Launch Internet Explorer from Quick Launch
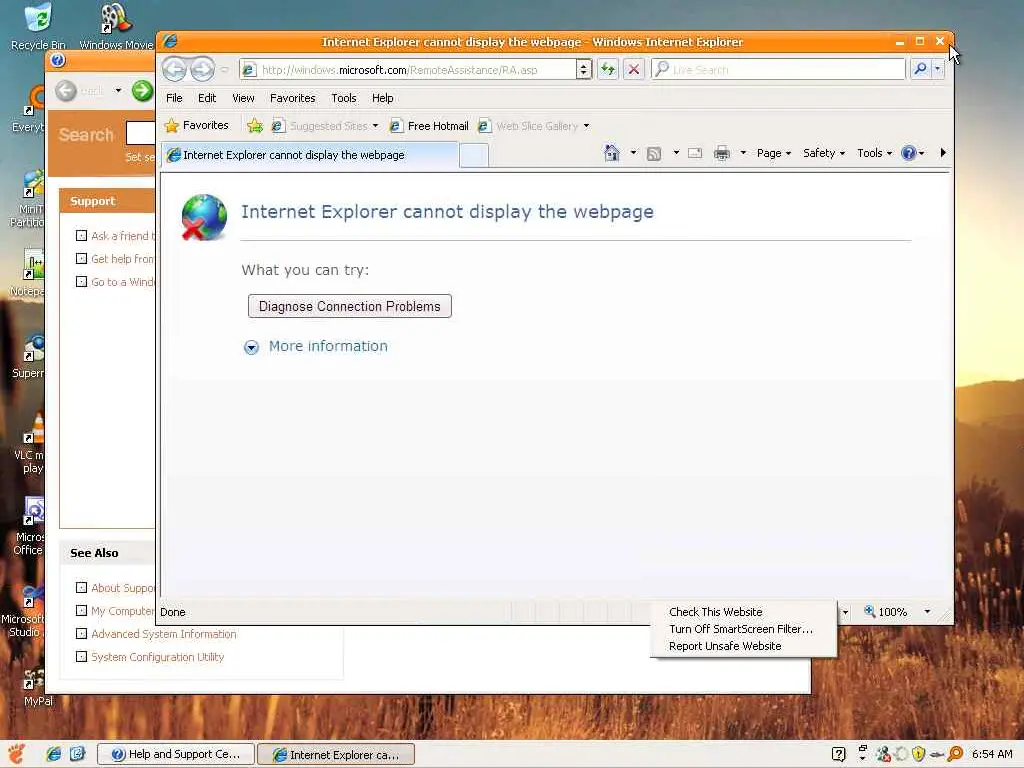The width and height of the screenshot is (1024, 768). click(54, 754)
